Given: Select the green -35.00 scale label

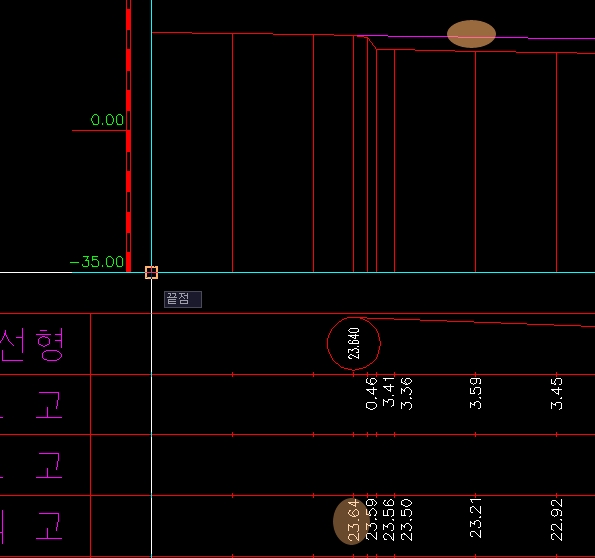Looking at the screenshot, I should pyautogui.click(x=97, y=262).
